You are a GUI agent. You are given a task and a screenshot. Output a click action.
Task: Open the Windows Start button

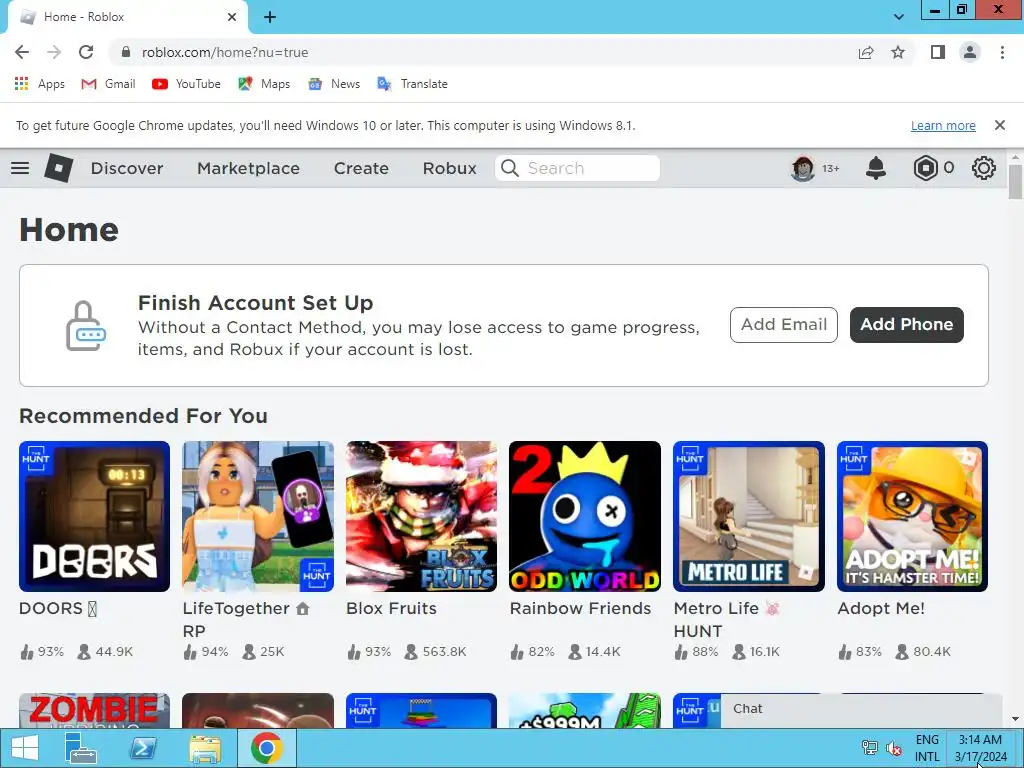(25, 748)
